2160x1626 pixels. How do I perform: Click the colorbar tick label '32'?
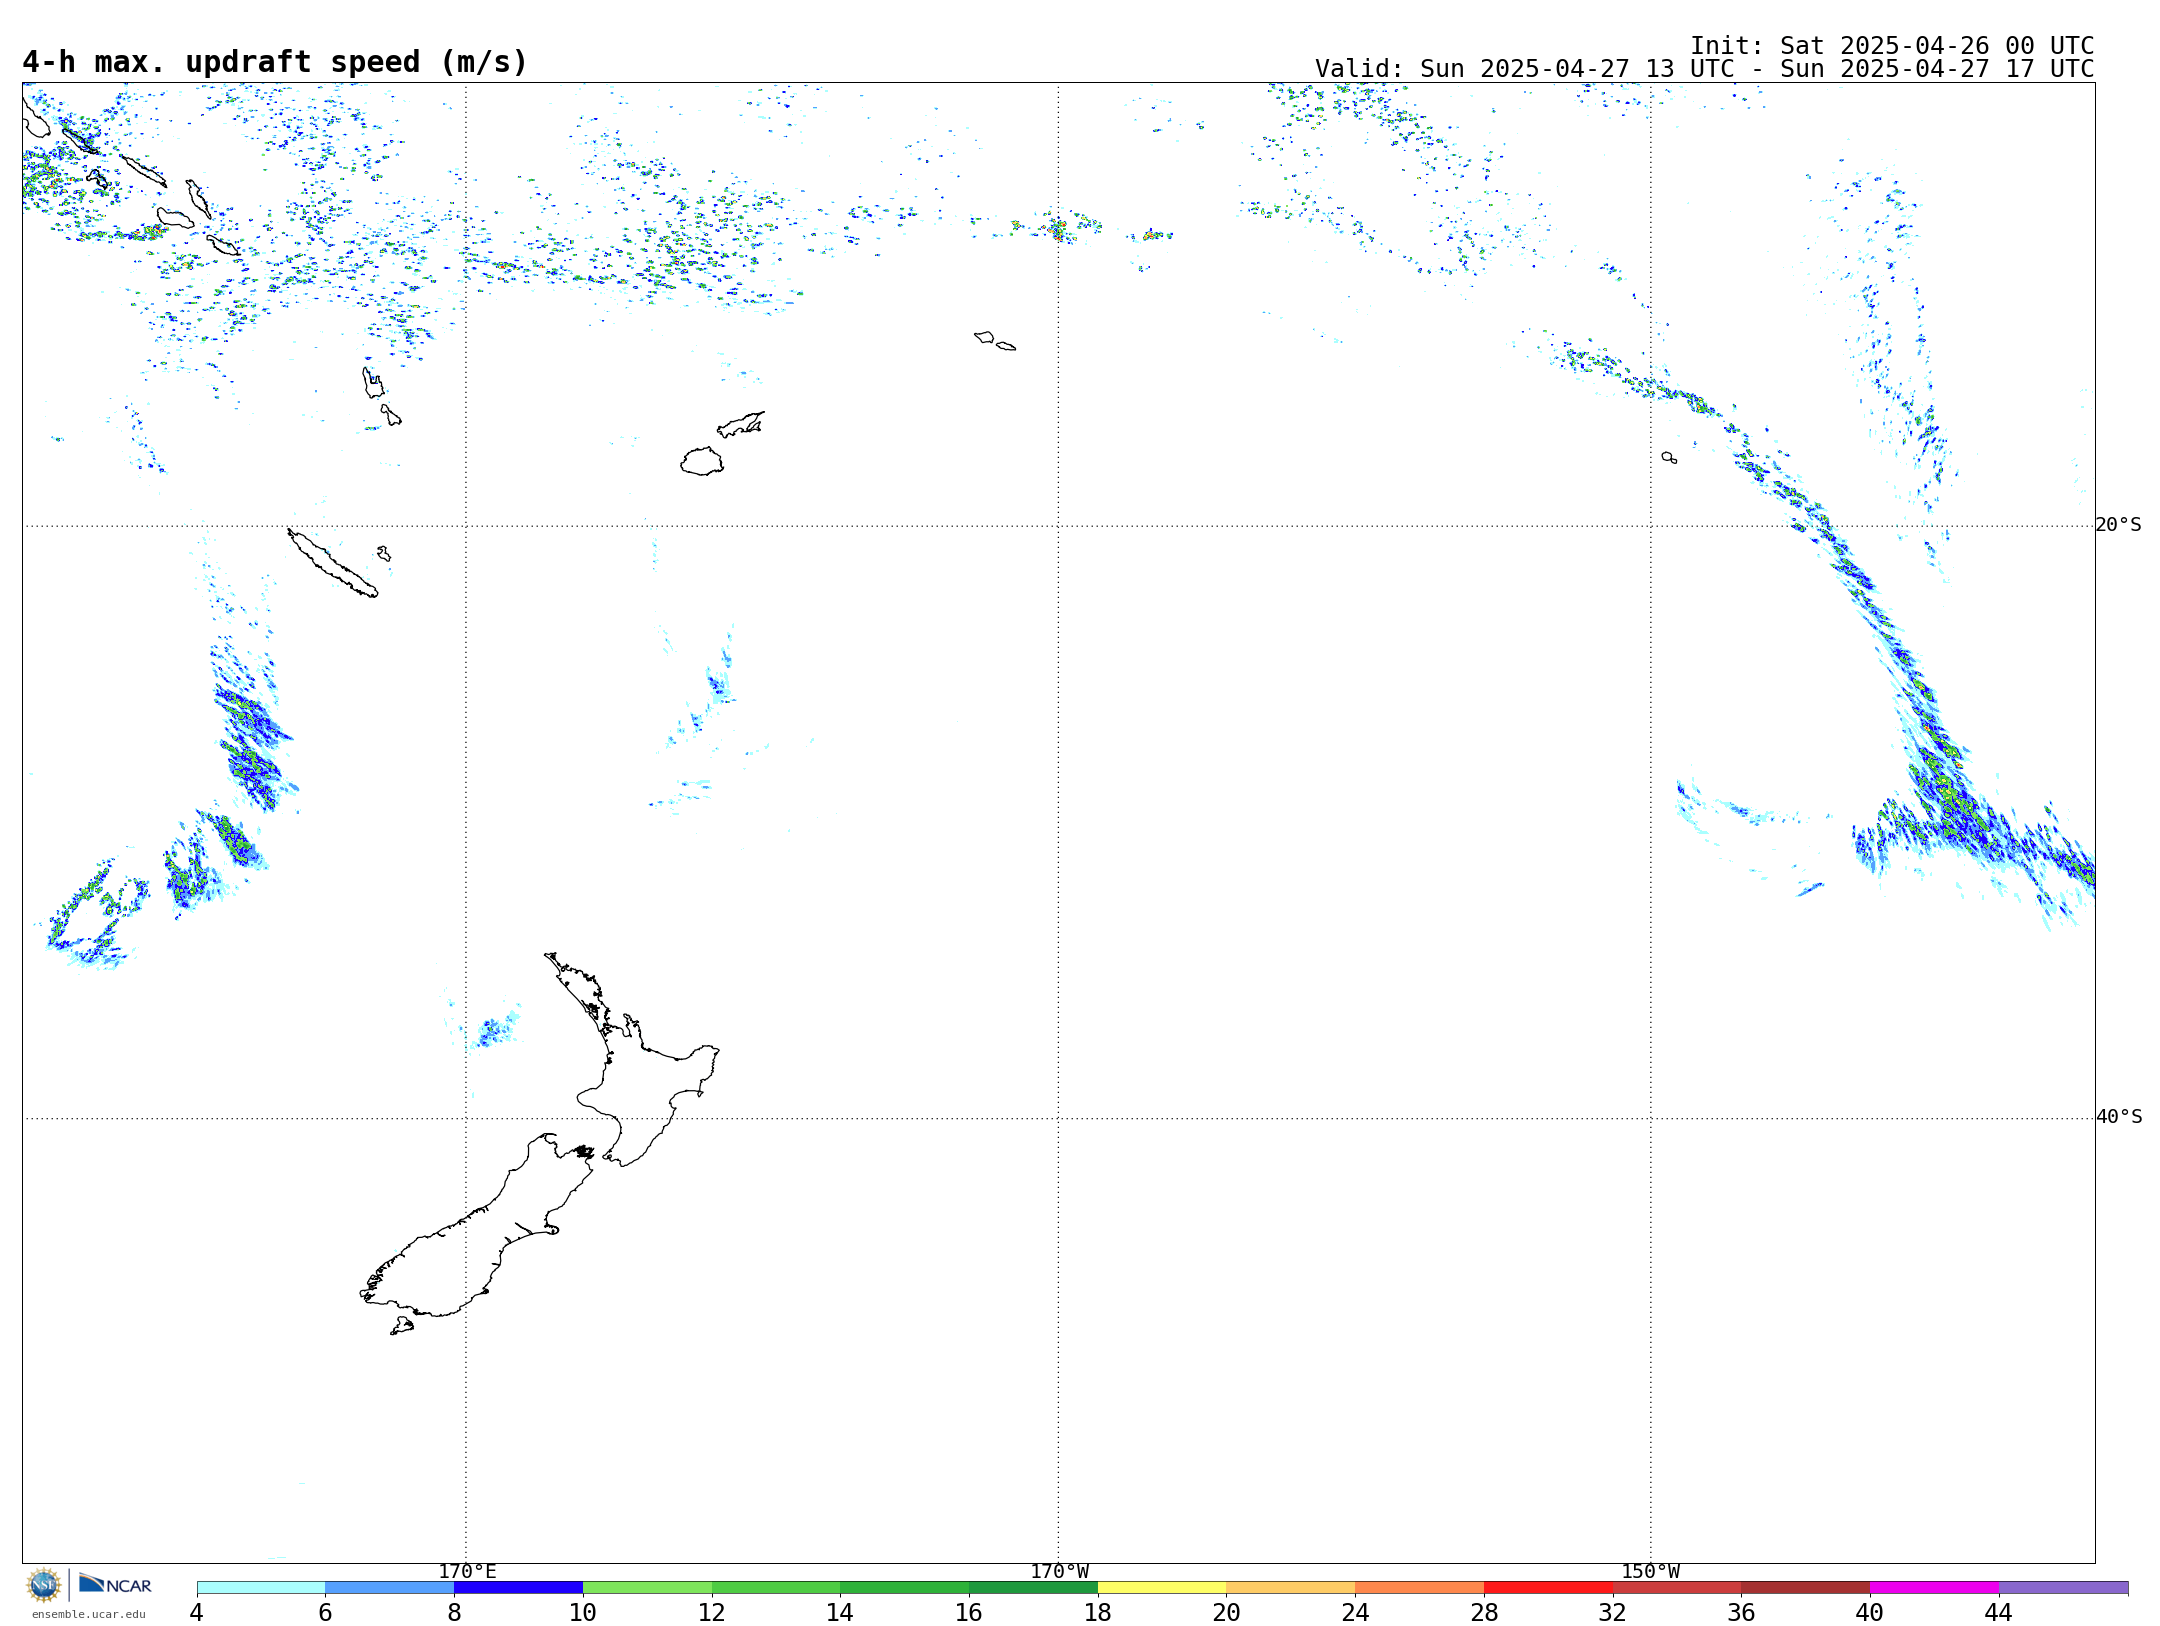(1613, 1613)
